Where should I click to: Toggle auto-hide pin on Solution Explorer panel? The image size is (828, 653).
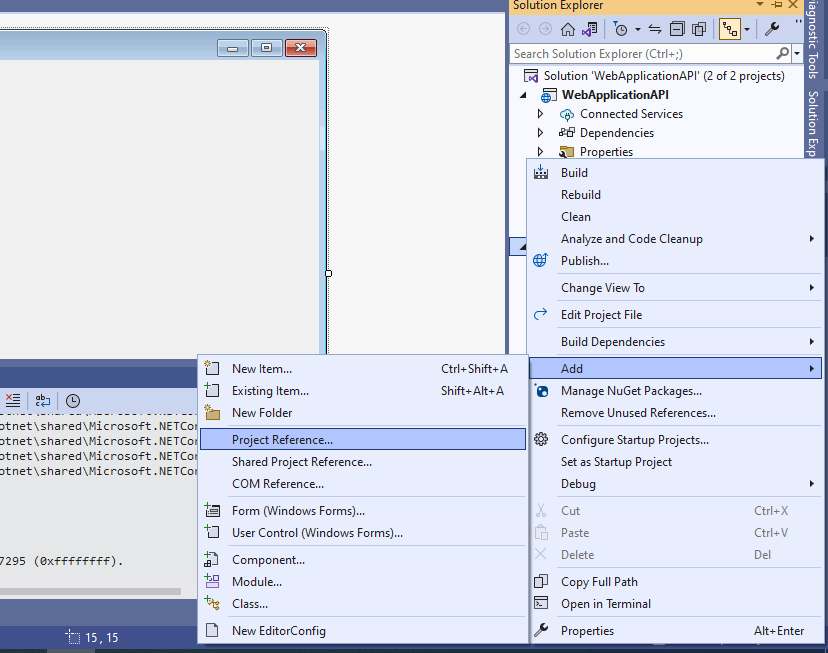coord(776,5)
